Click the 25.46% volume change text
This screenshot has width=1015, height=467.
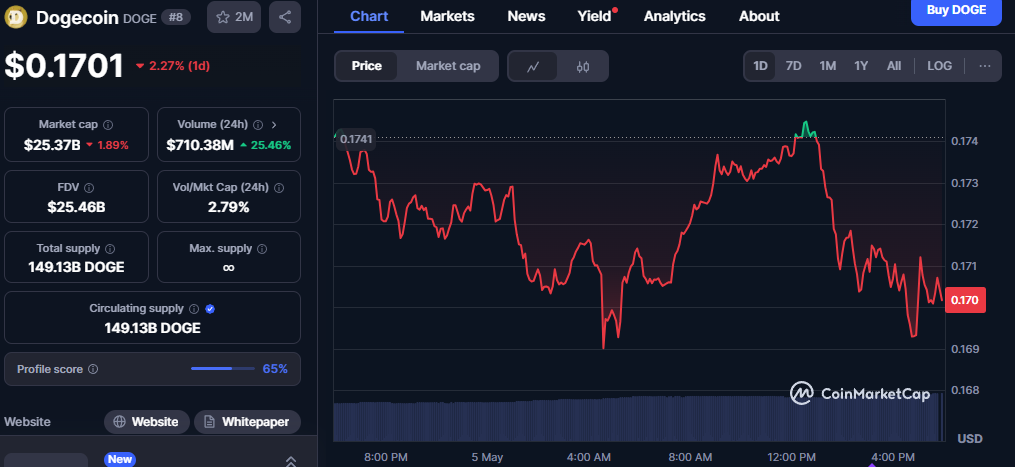[271, 145]
